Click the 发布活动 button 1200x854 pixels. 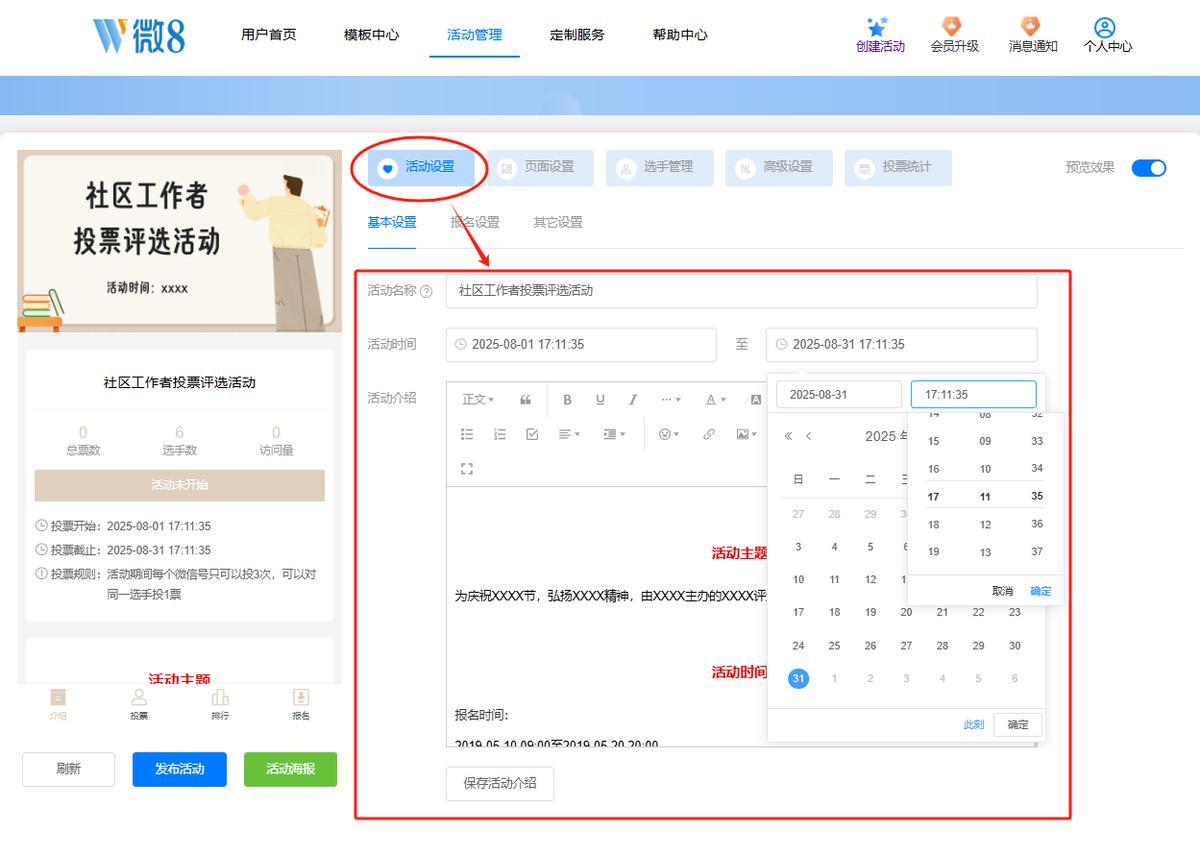(x=180, y=769)
